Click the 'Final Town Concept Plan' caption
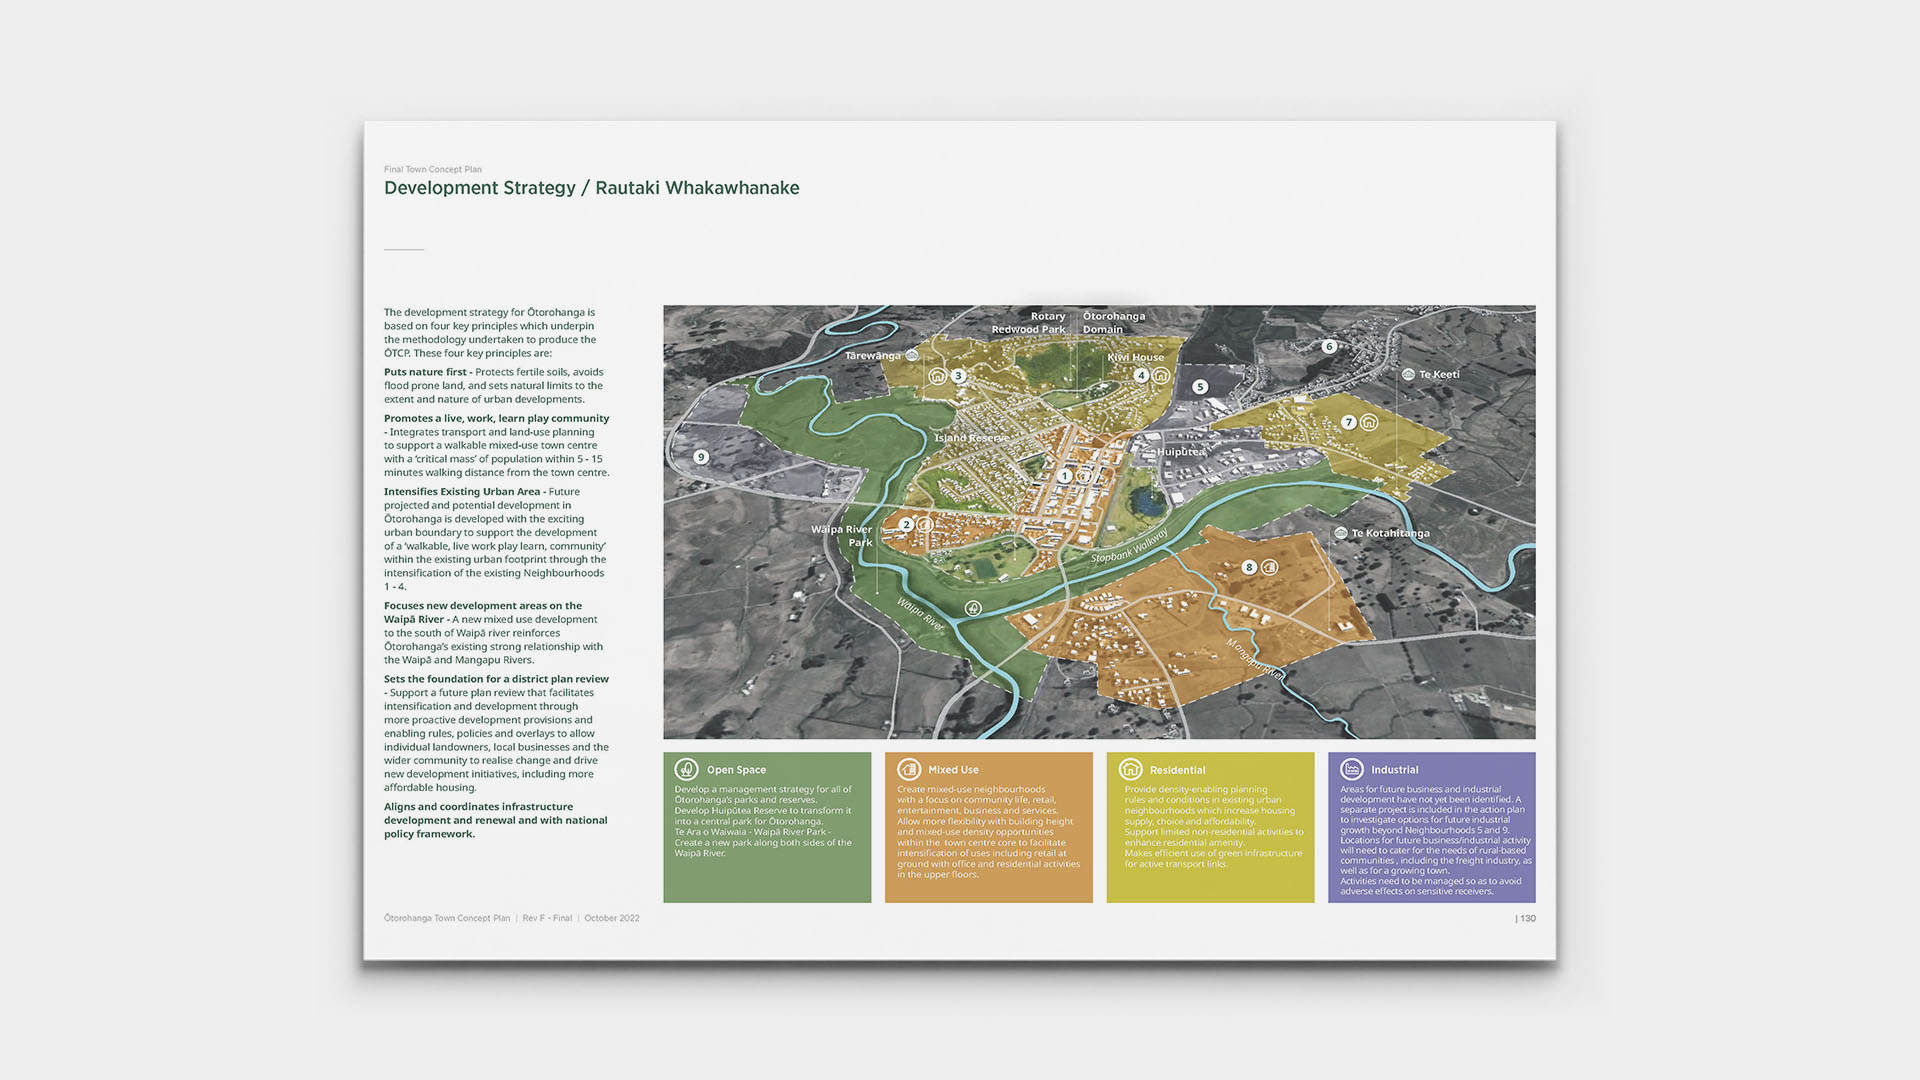The image size is (1920, 1080). [x=433, y=169]
